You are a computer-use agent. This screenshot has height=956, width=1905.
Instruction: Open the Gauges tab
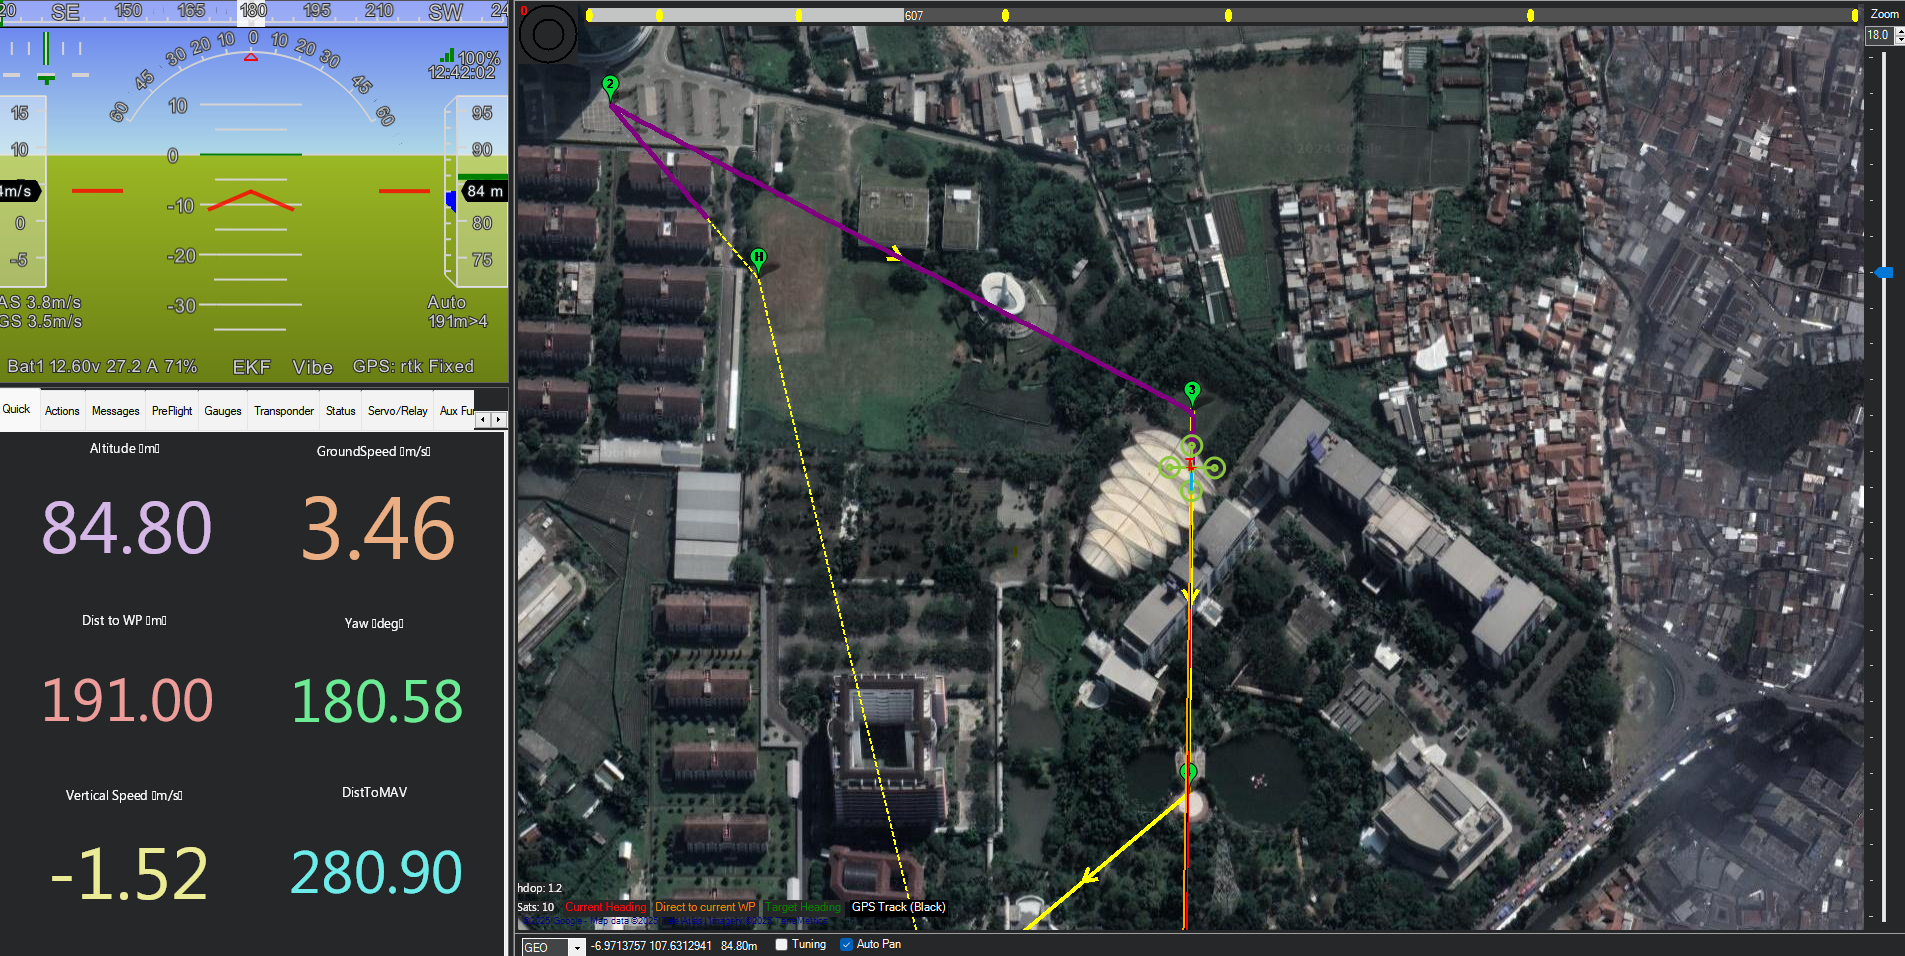point(222,410)
